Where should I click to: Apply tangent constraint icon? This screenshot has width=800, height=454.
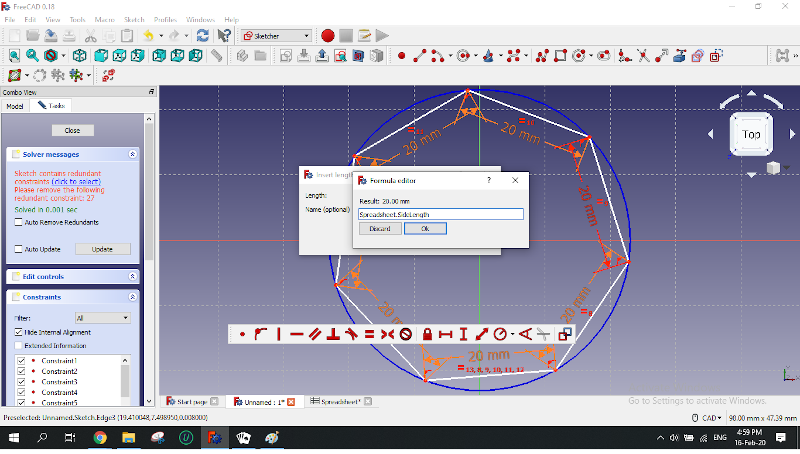tap(351, 334)
